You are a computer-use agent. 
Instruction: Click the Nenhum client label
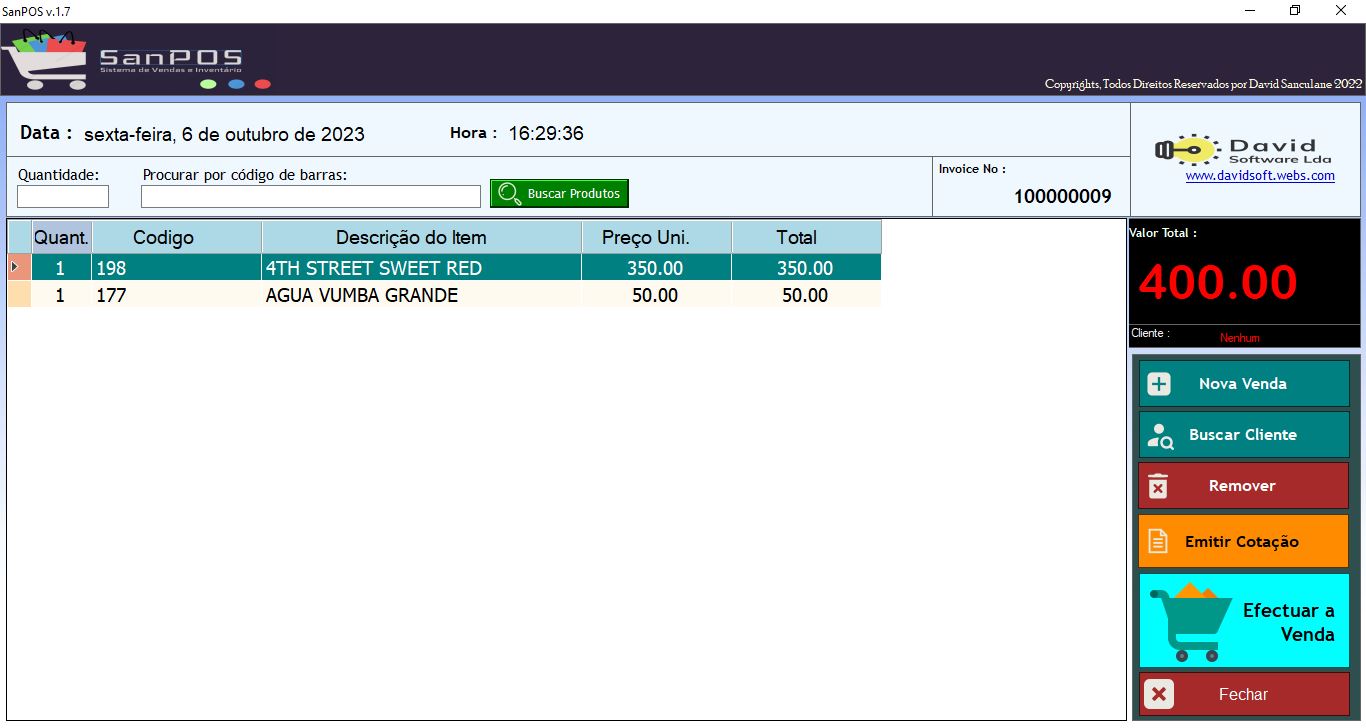coord(1240,338)
